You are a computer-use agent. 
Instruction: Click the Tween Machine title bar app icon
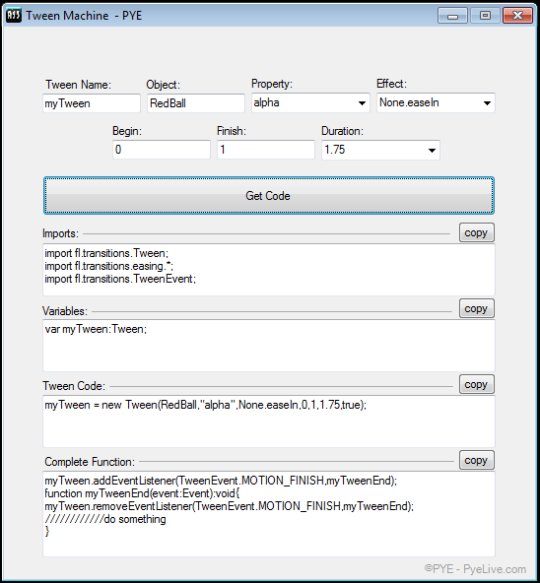click(x=14, y=16)
